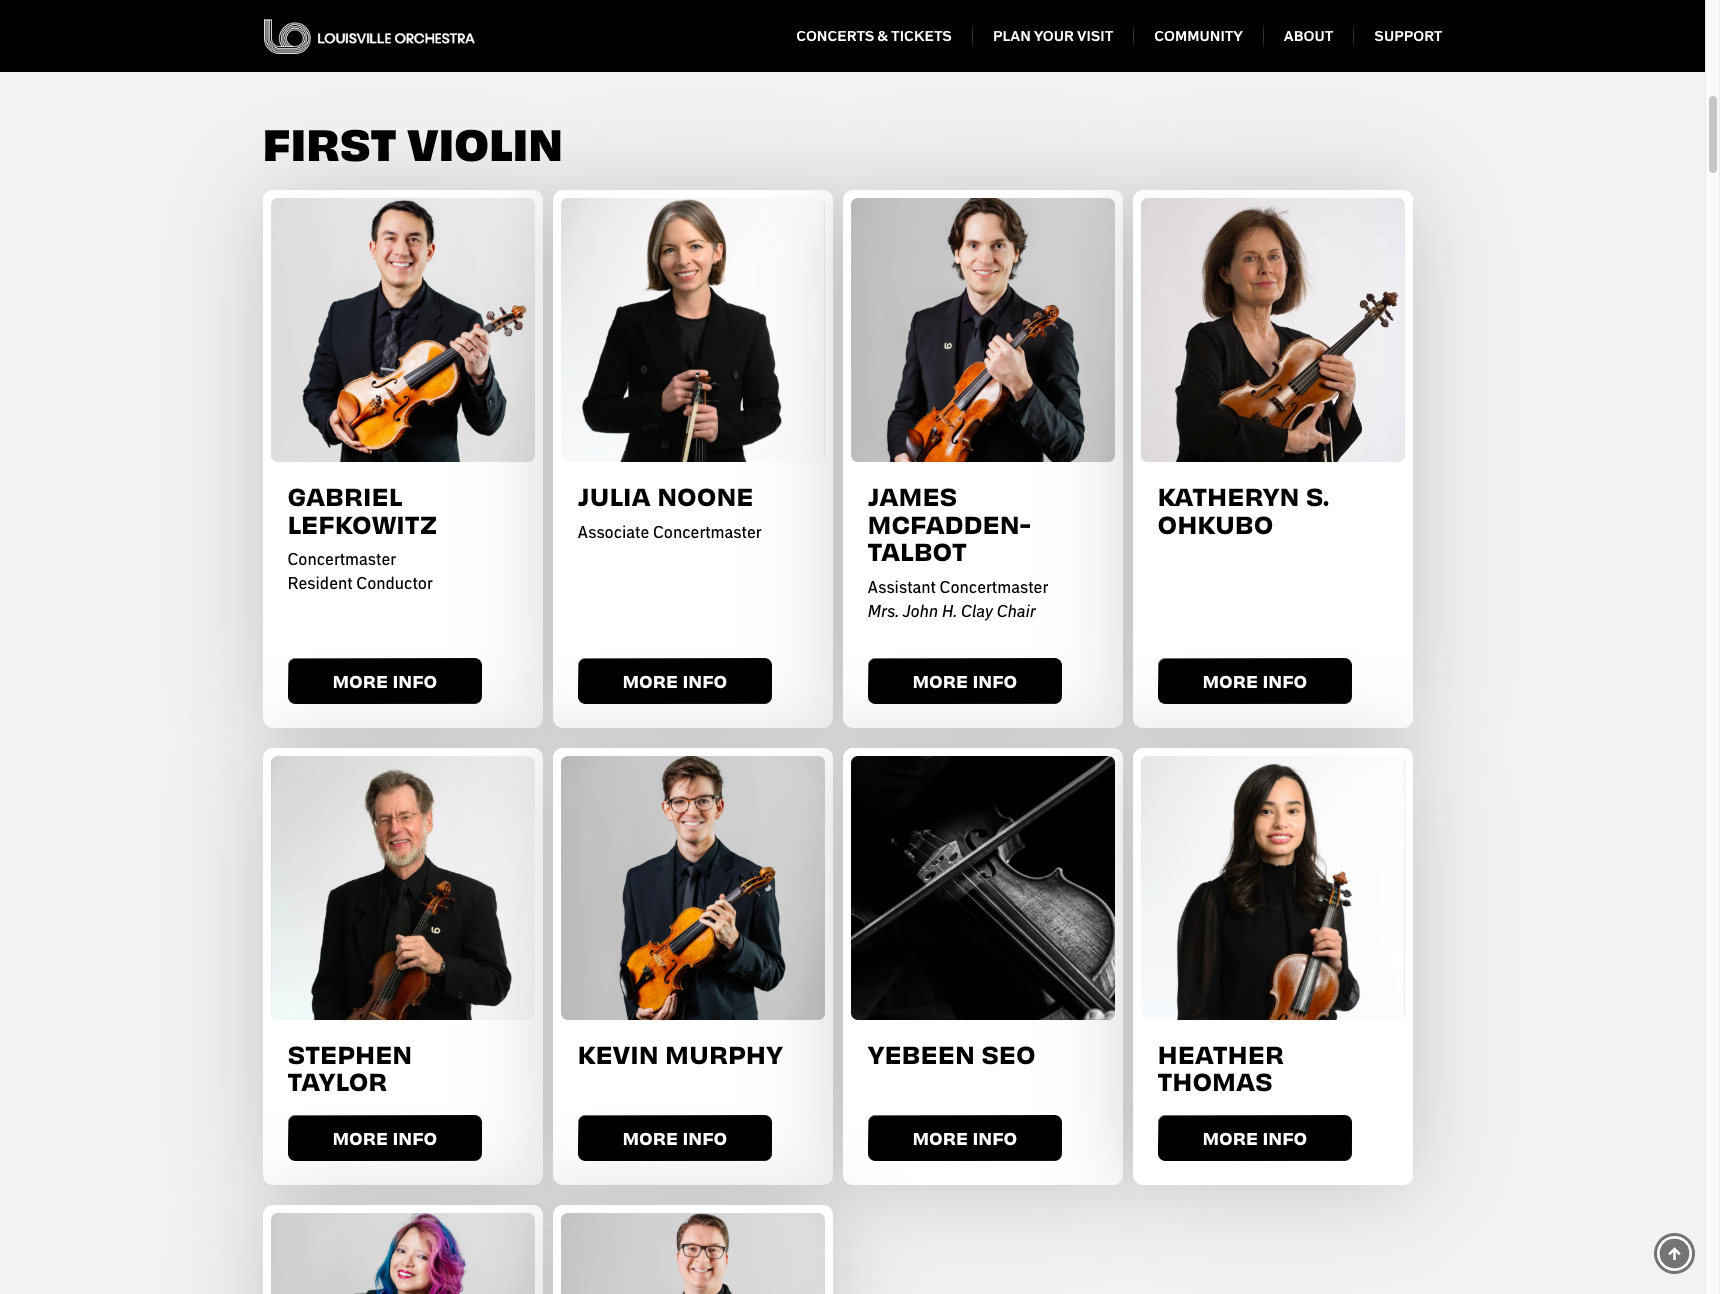Click Yebeen Seo's black-and-white violin image
Screen dimensions: 1720x1294
pos(983,888)
